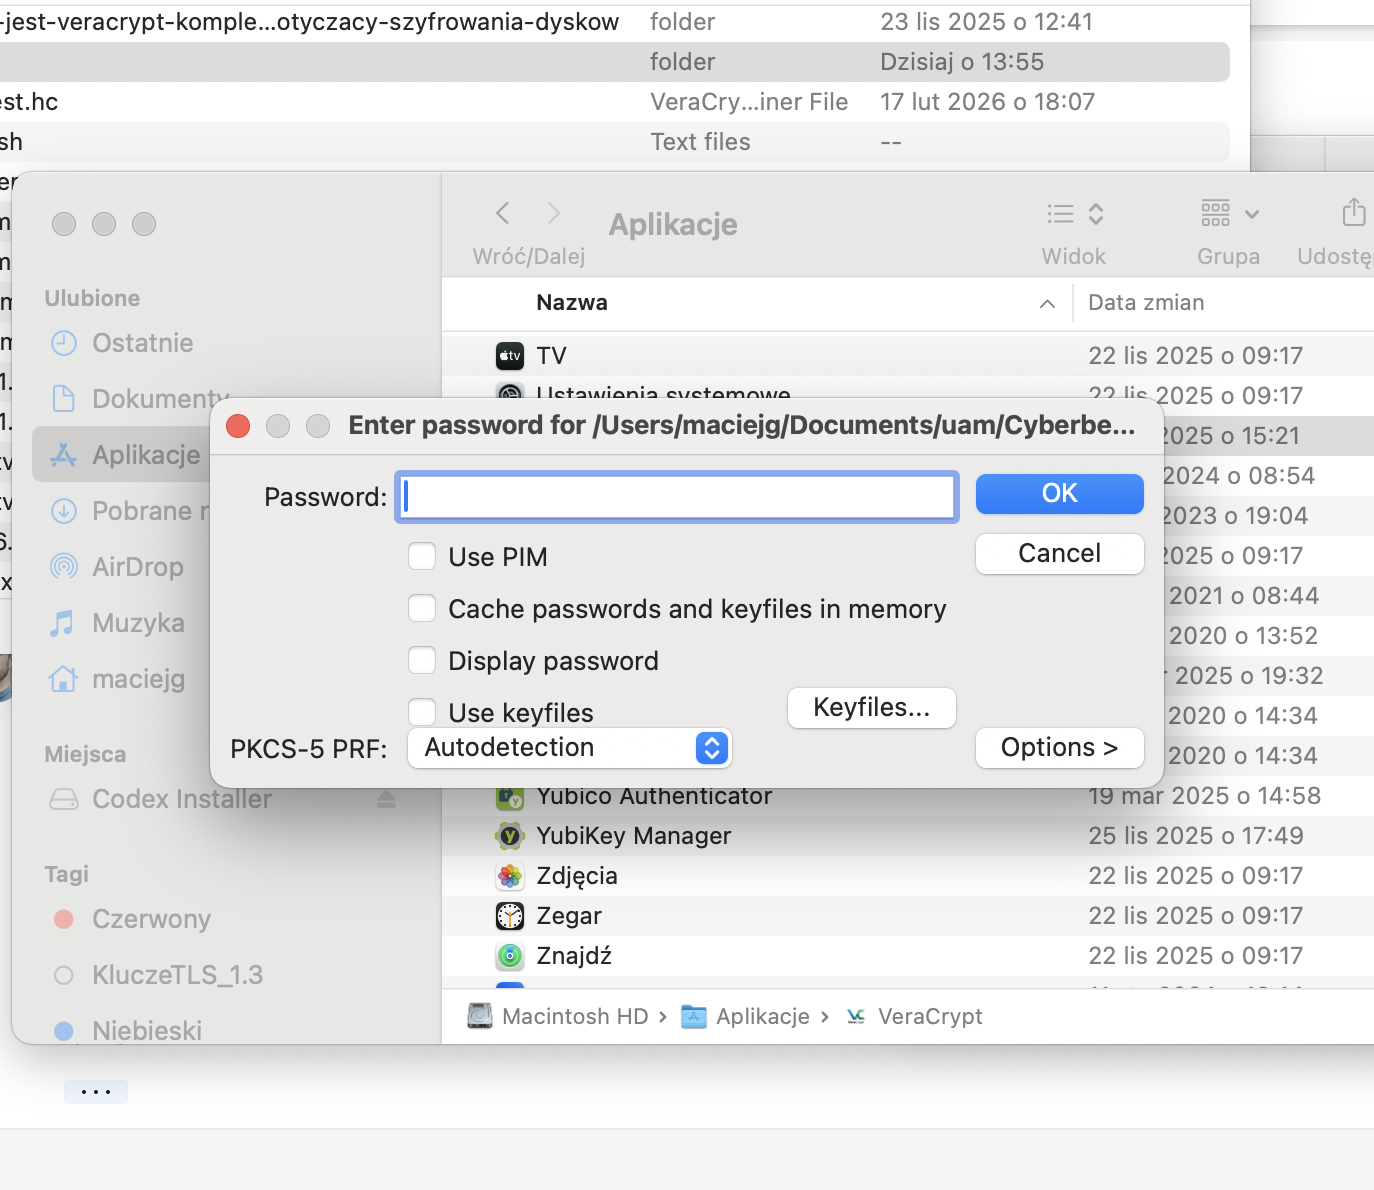
Task: Click the Keyfiles... button
Action: click(872, 708)
